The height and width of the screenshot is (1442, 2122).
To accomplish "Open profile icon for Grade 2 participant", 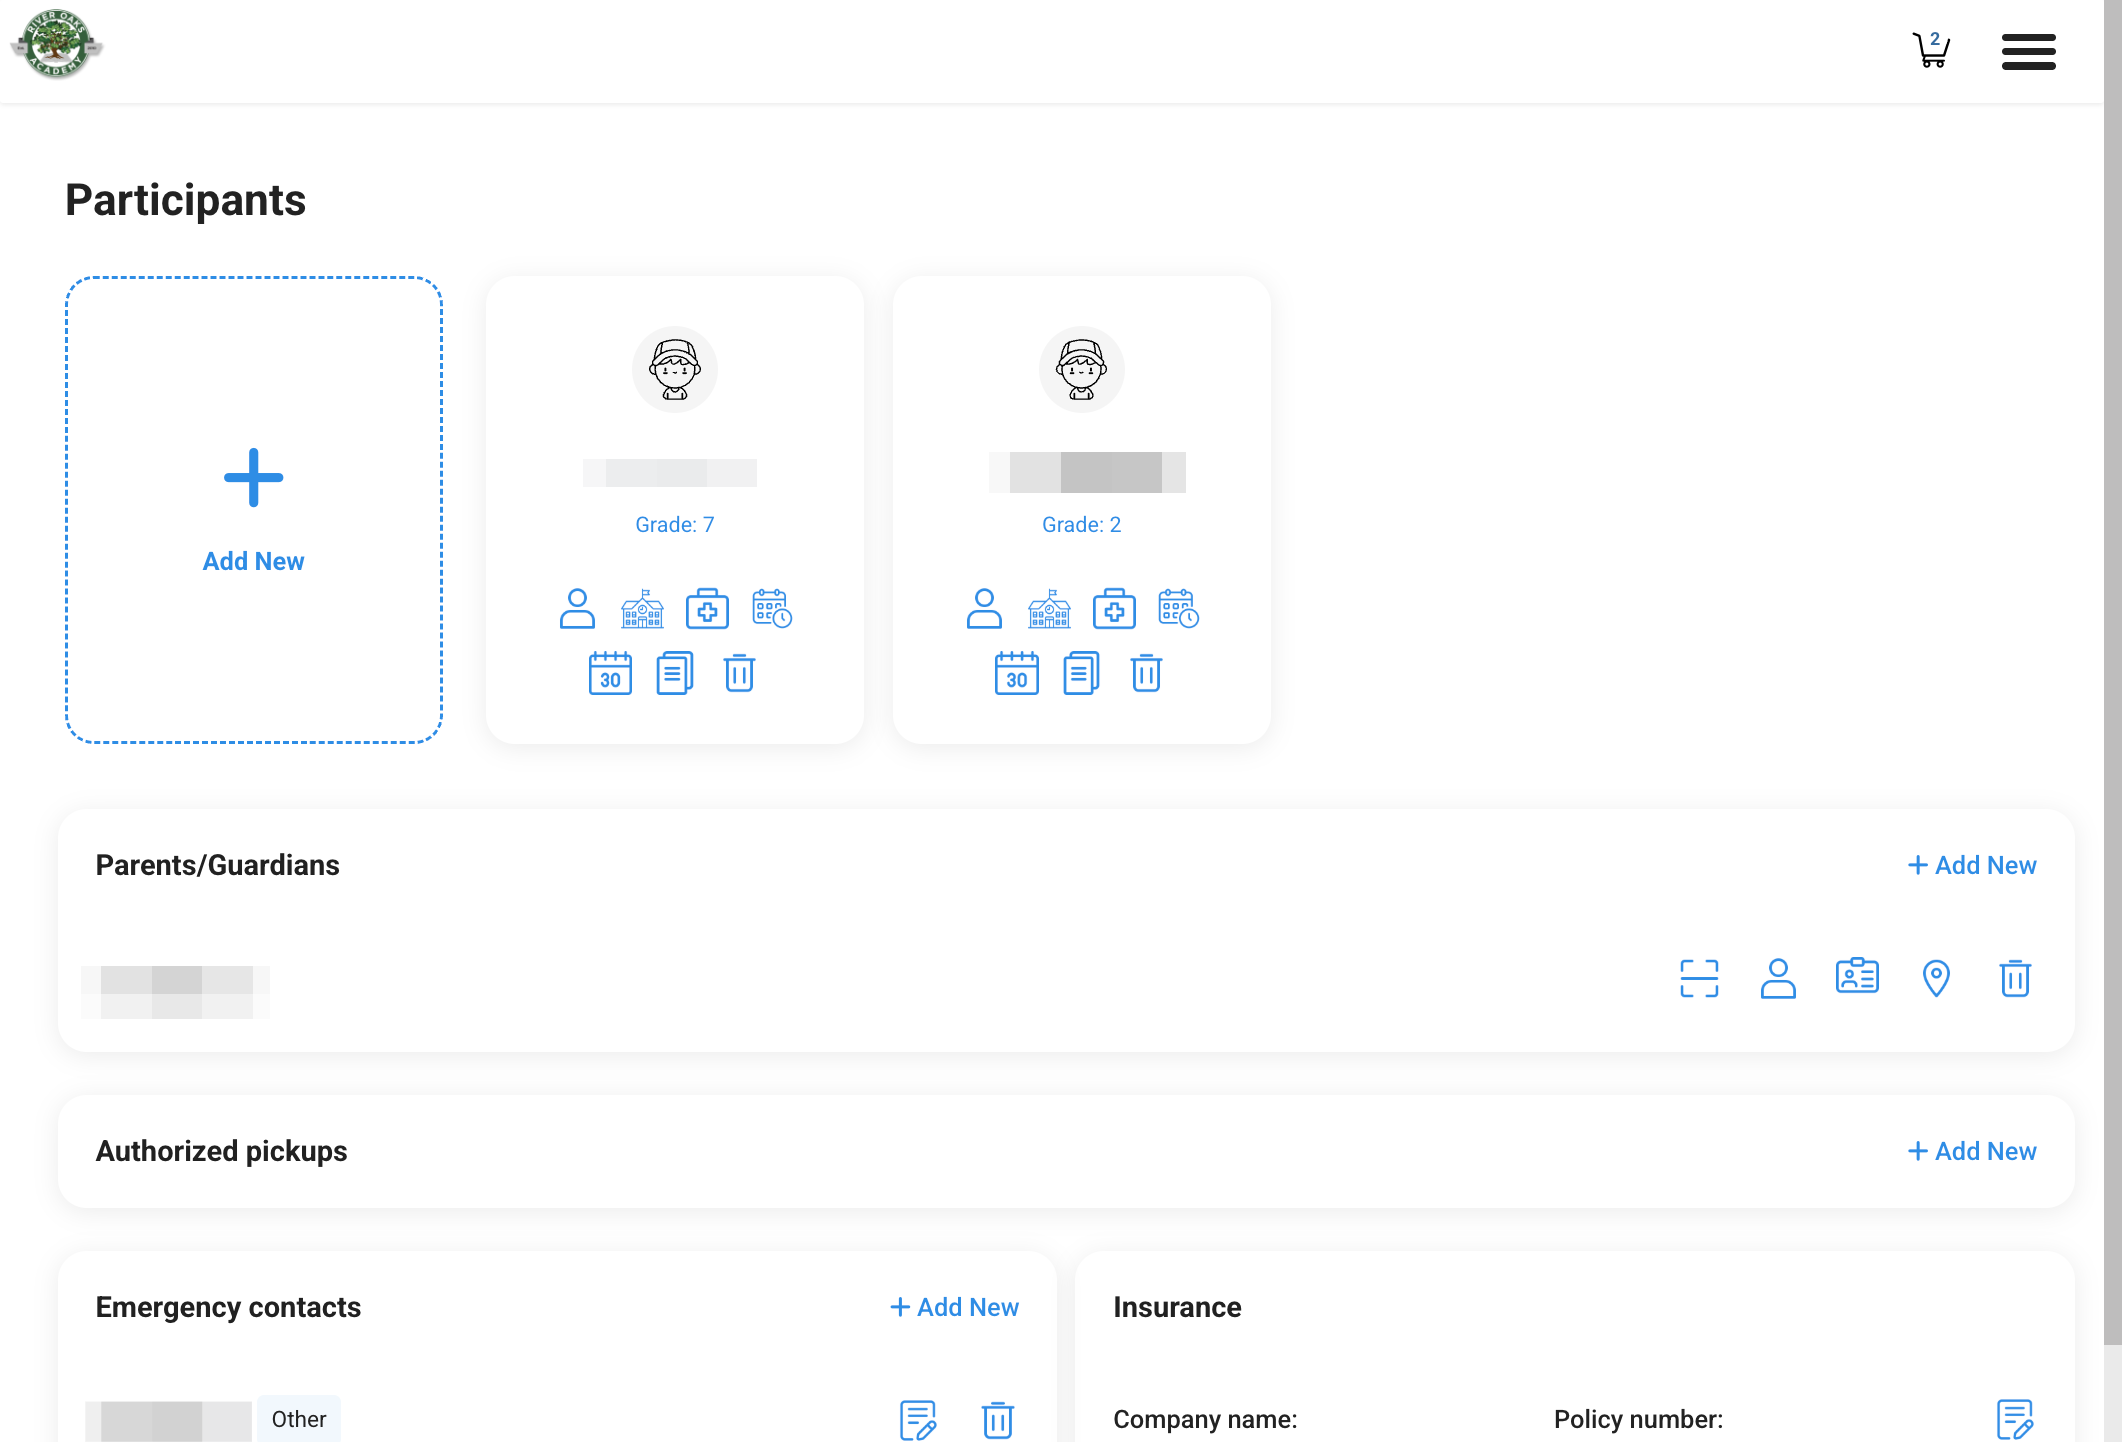I will point(984,608).
